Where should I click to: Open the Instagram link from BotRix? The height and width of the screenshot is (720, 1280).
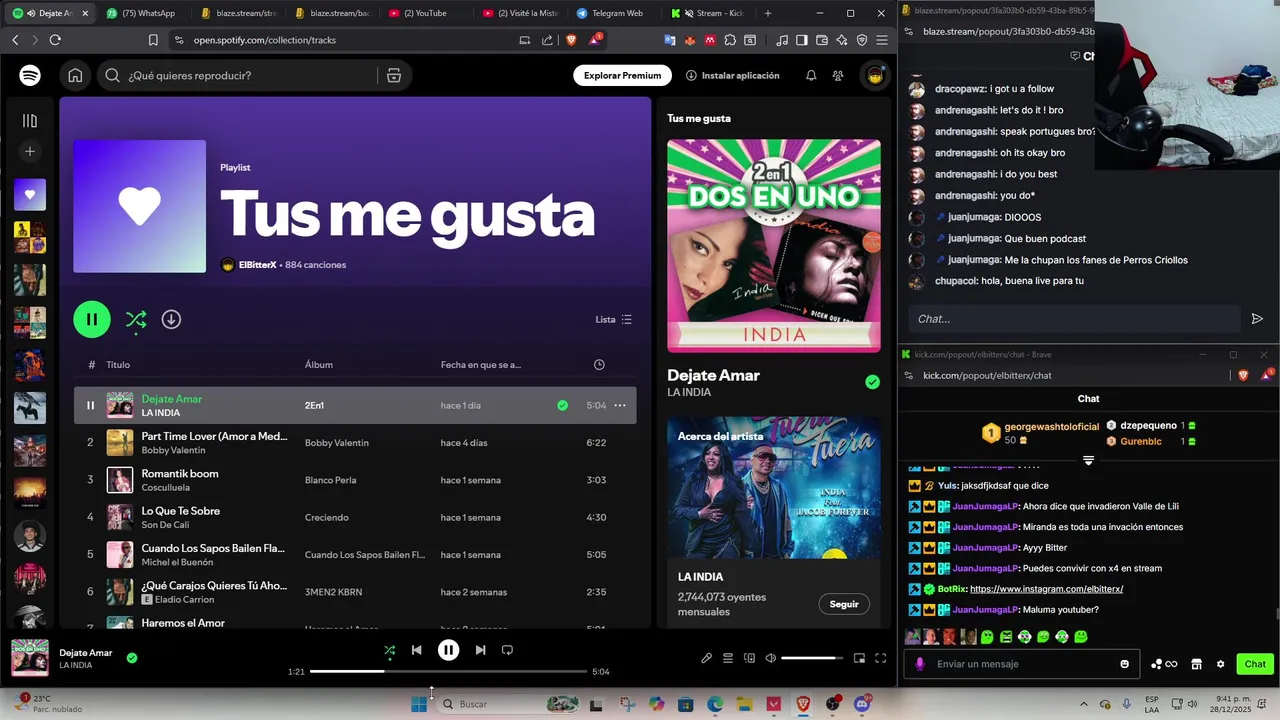(x=1047, y=589)
